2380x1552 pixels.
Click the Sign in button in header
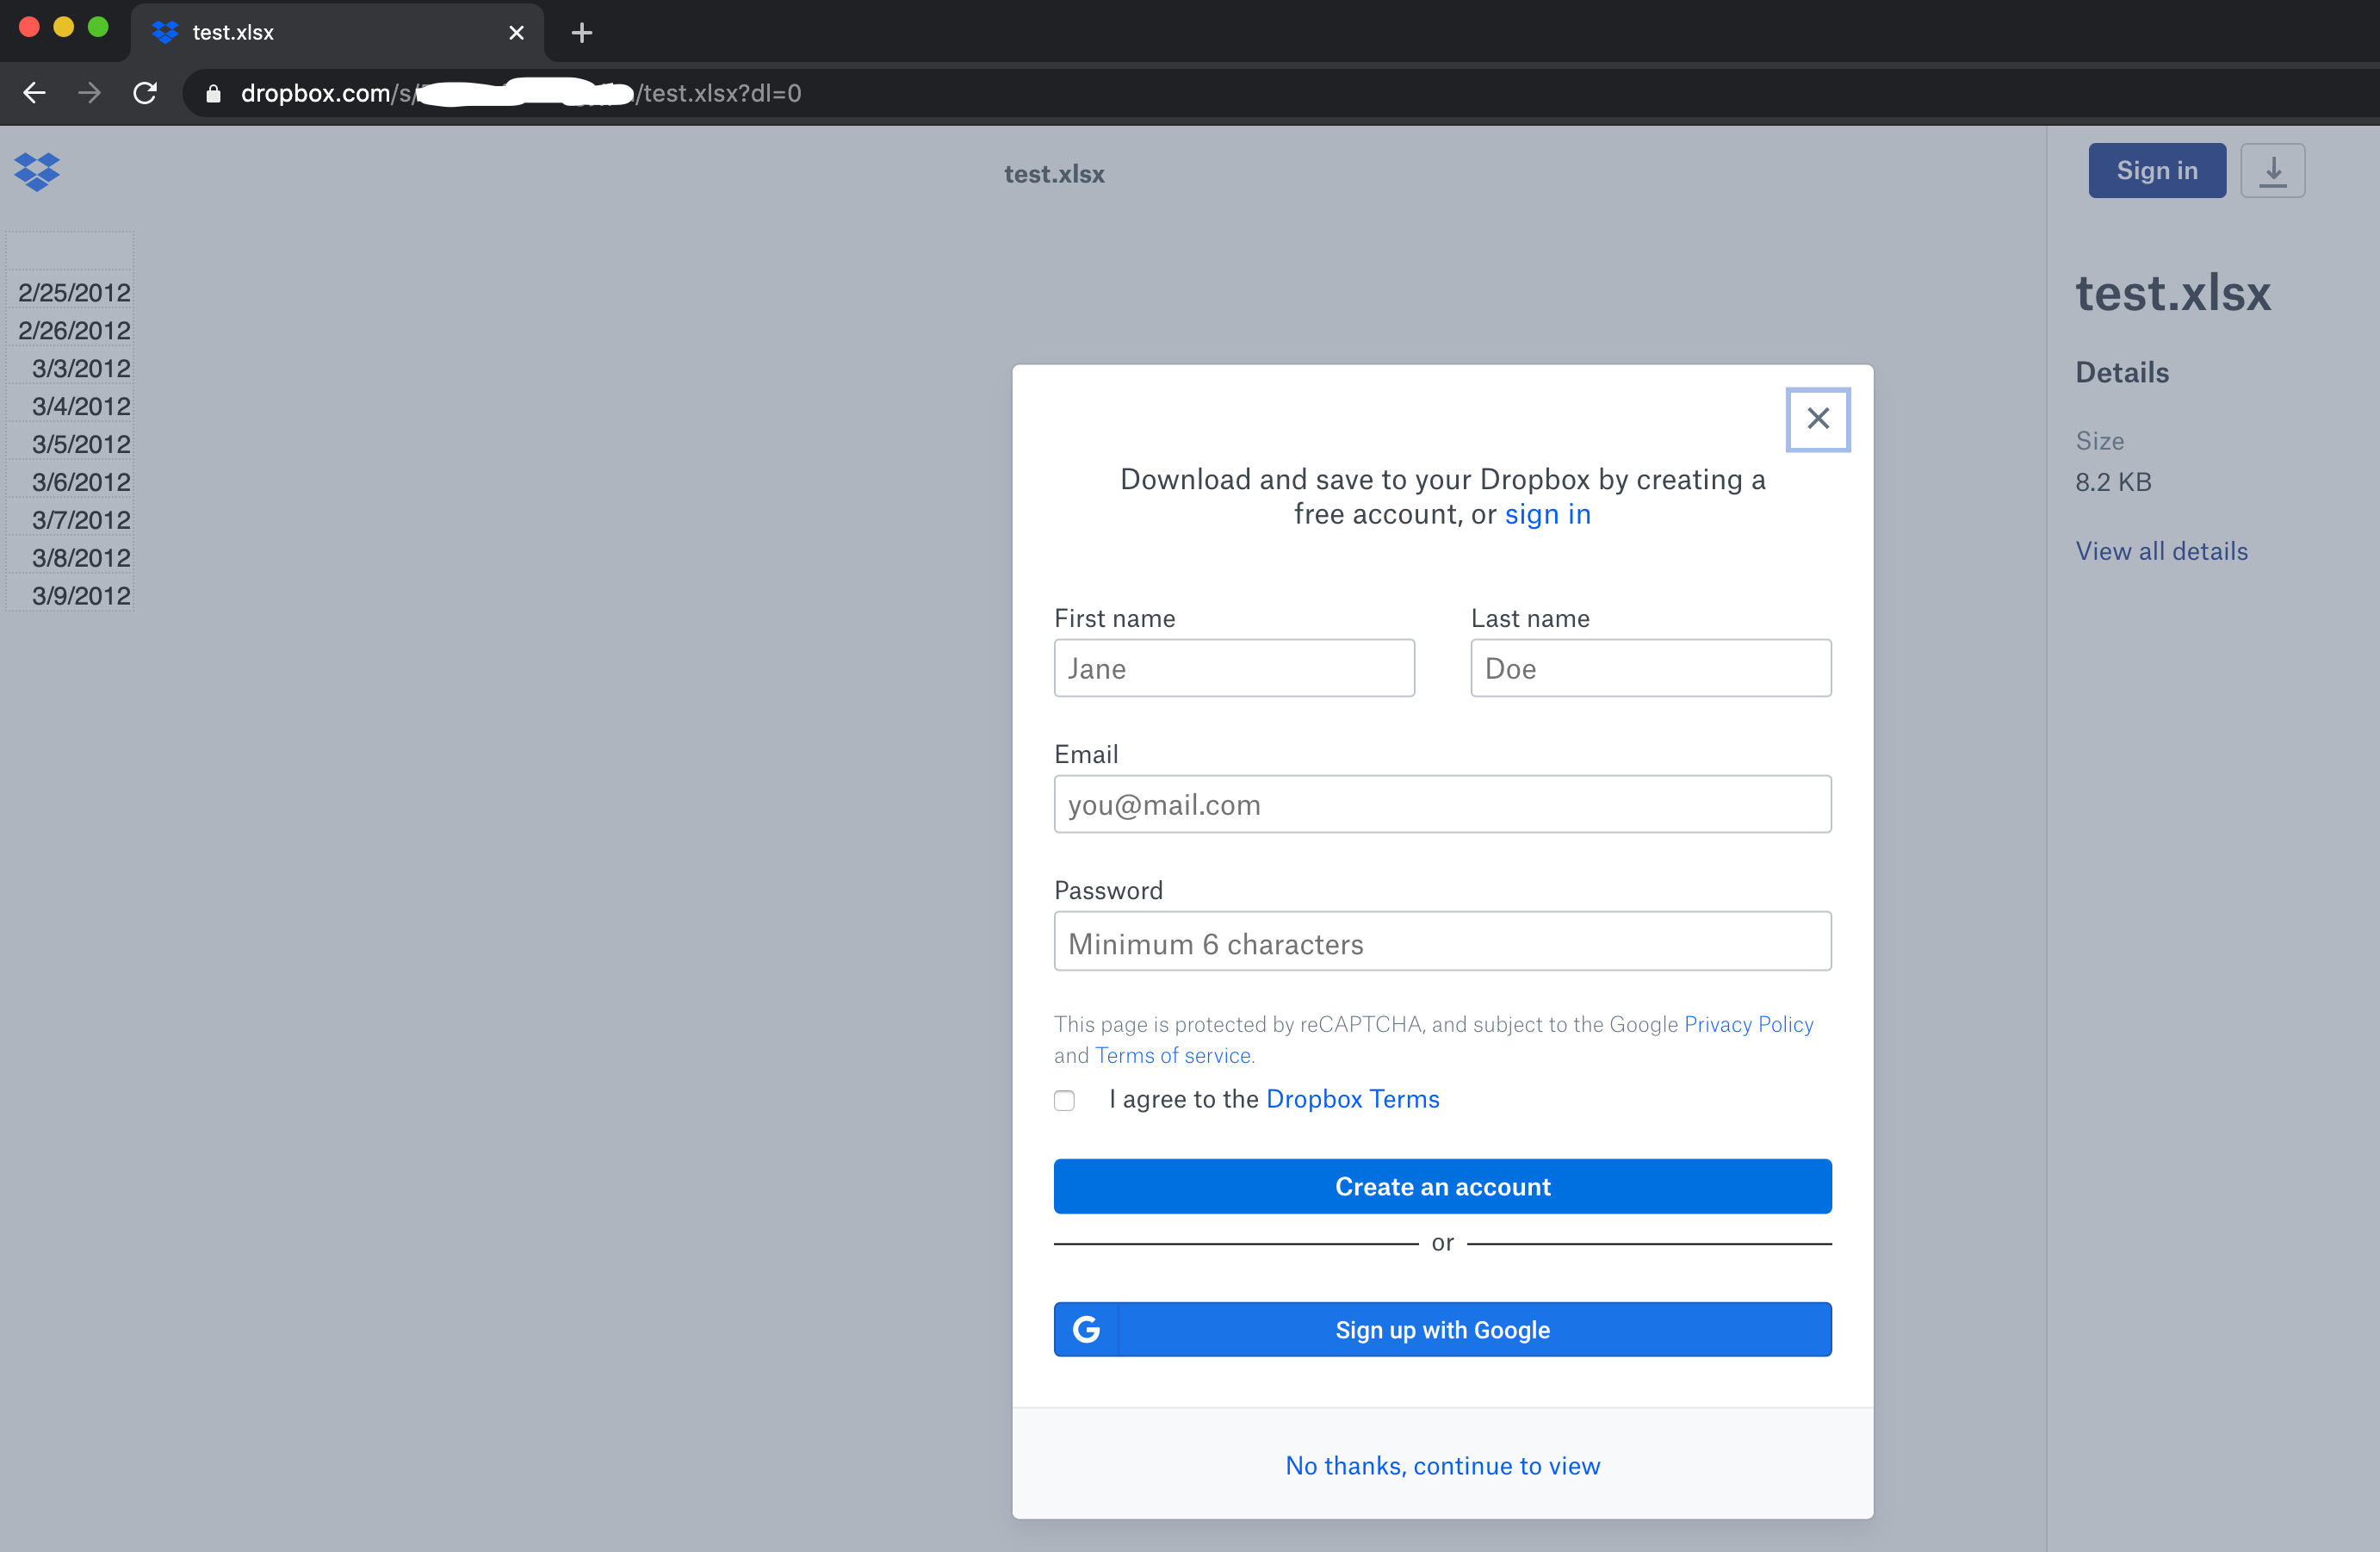pos(2157,171)
